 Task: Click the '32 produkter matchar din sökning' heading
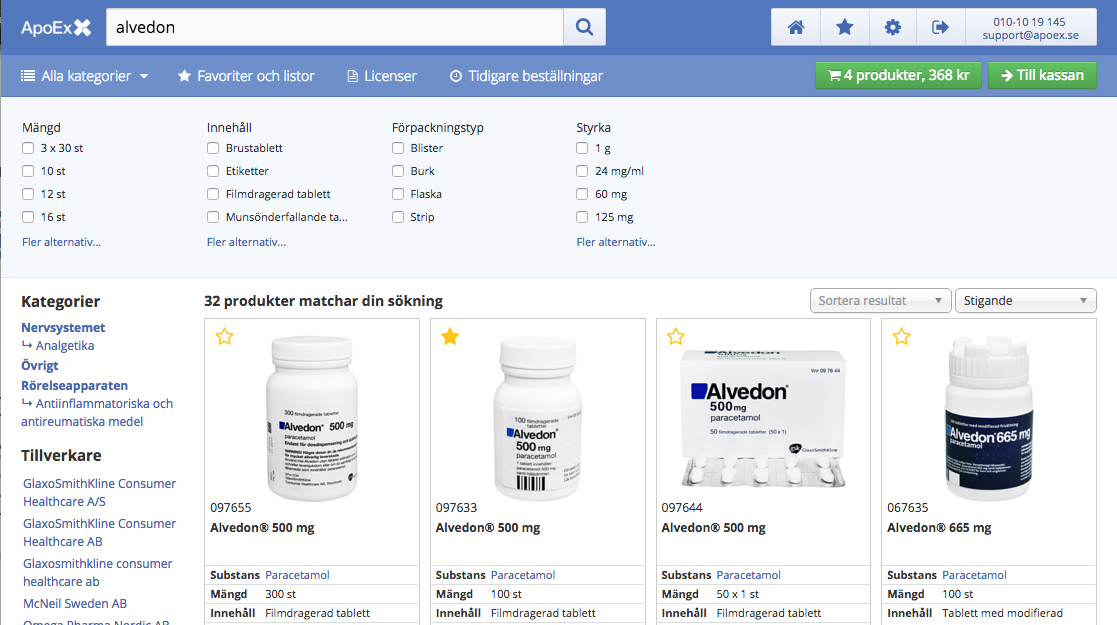point(323,301)
